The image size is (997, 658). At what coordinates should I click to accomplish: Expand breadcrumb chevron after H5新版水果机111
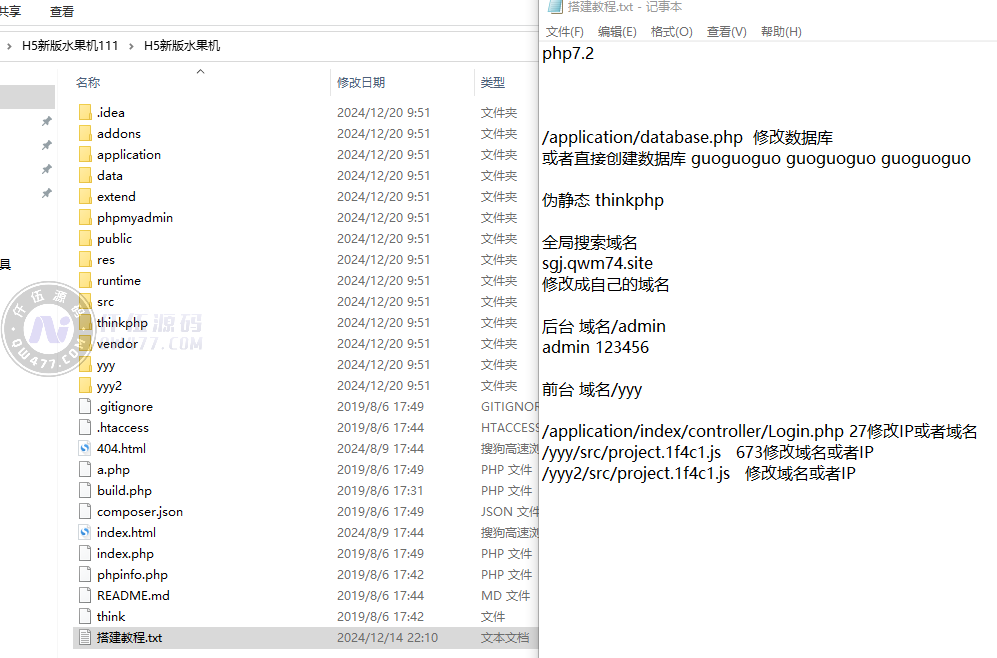[133, 46]
